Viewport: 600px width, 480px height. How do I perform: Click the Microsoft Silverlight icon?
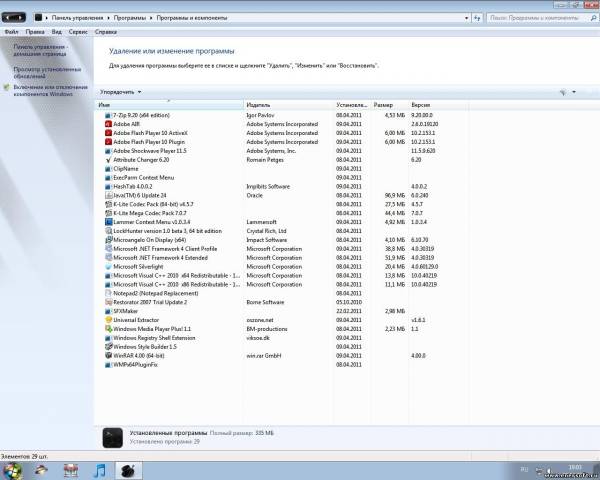tap(108, 266)
